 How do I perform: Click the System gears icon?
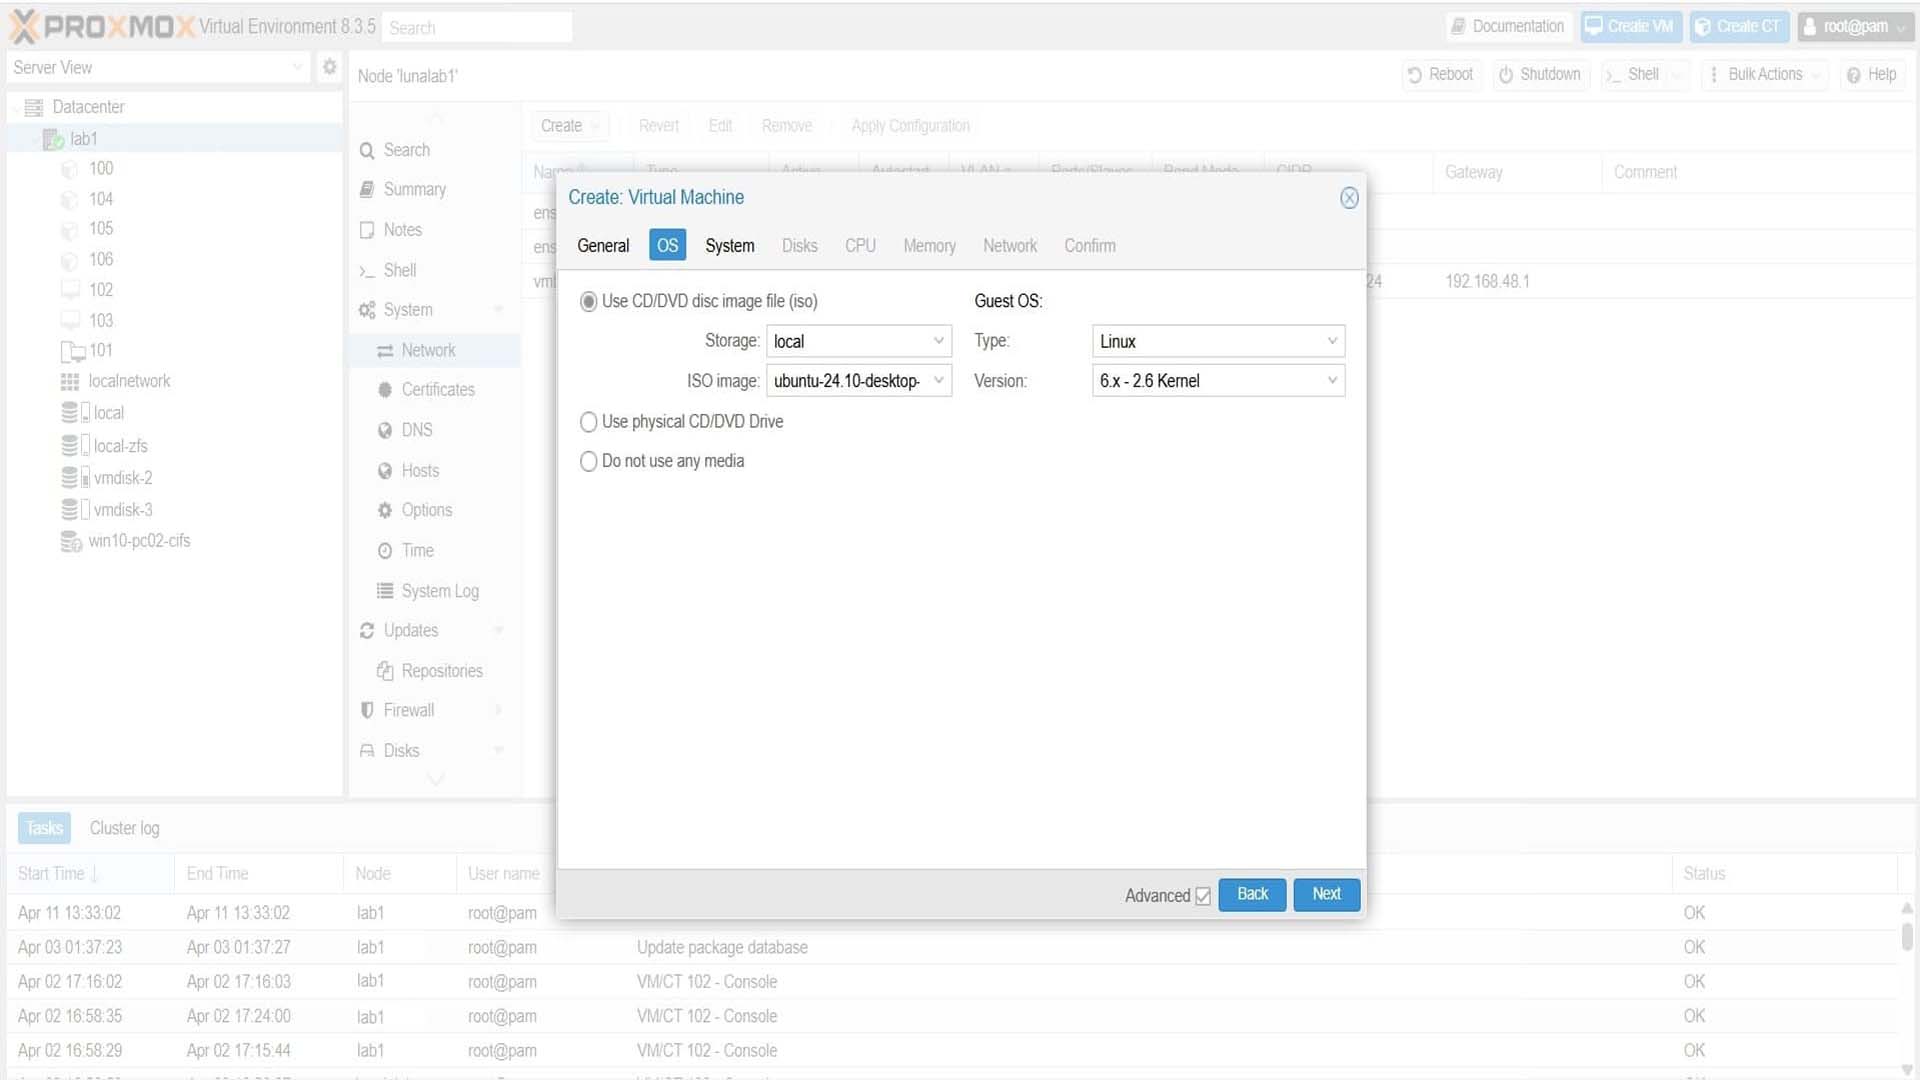[367, 310]
